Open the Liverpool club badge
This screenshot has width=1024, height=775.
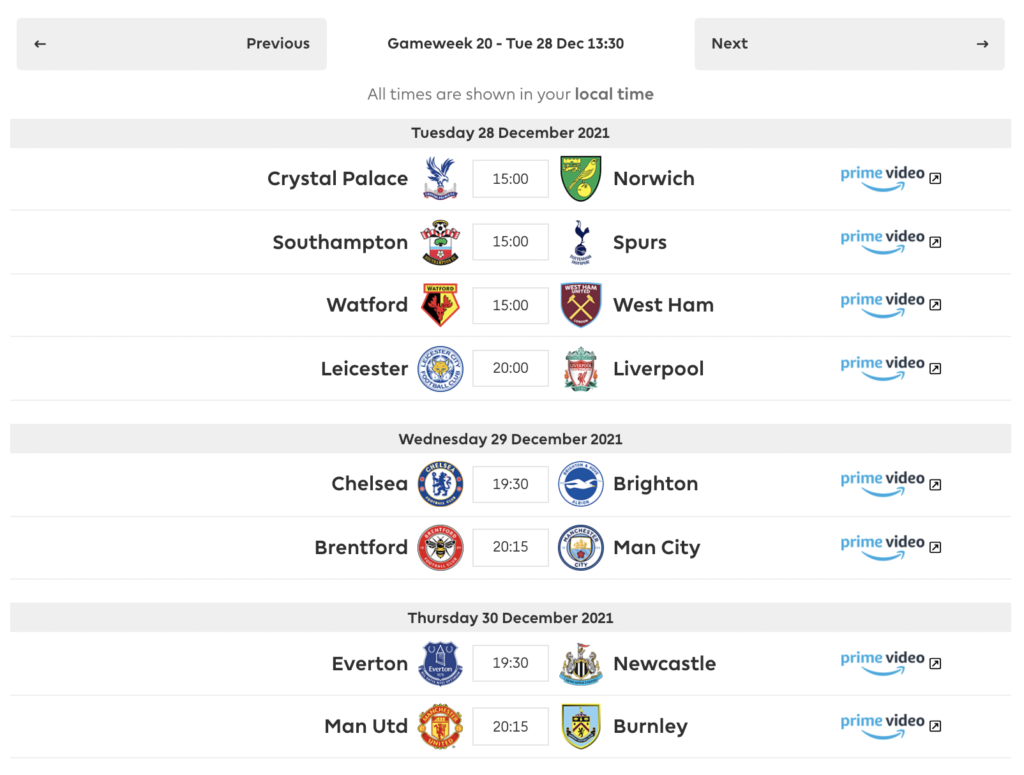(x=581, y=368)
